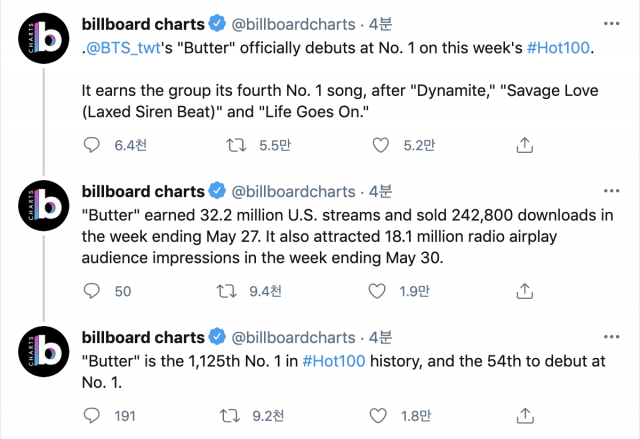
Task: Share the second tweet about streams
Action: (x=523, y=291)
